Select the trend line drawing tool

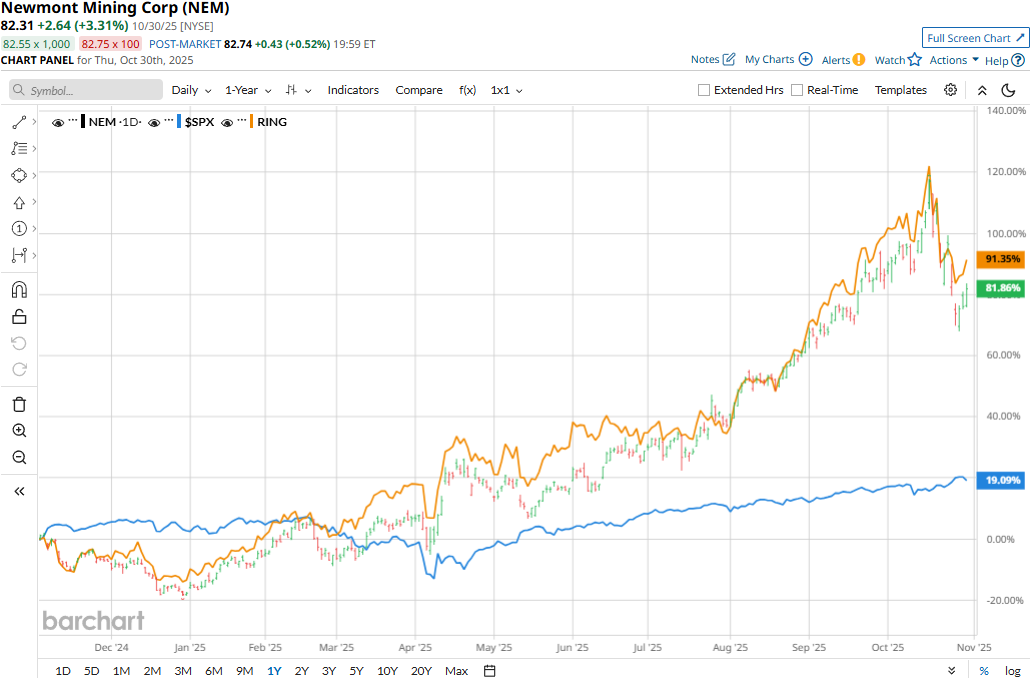pos(19,122)
